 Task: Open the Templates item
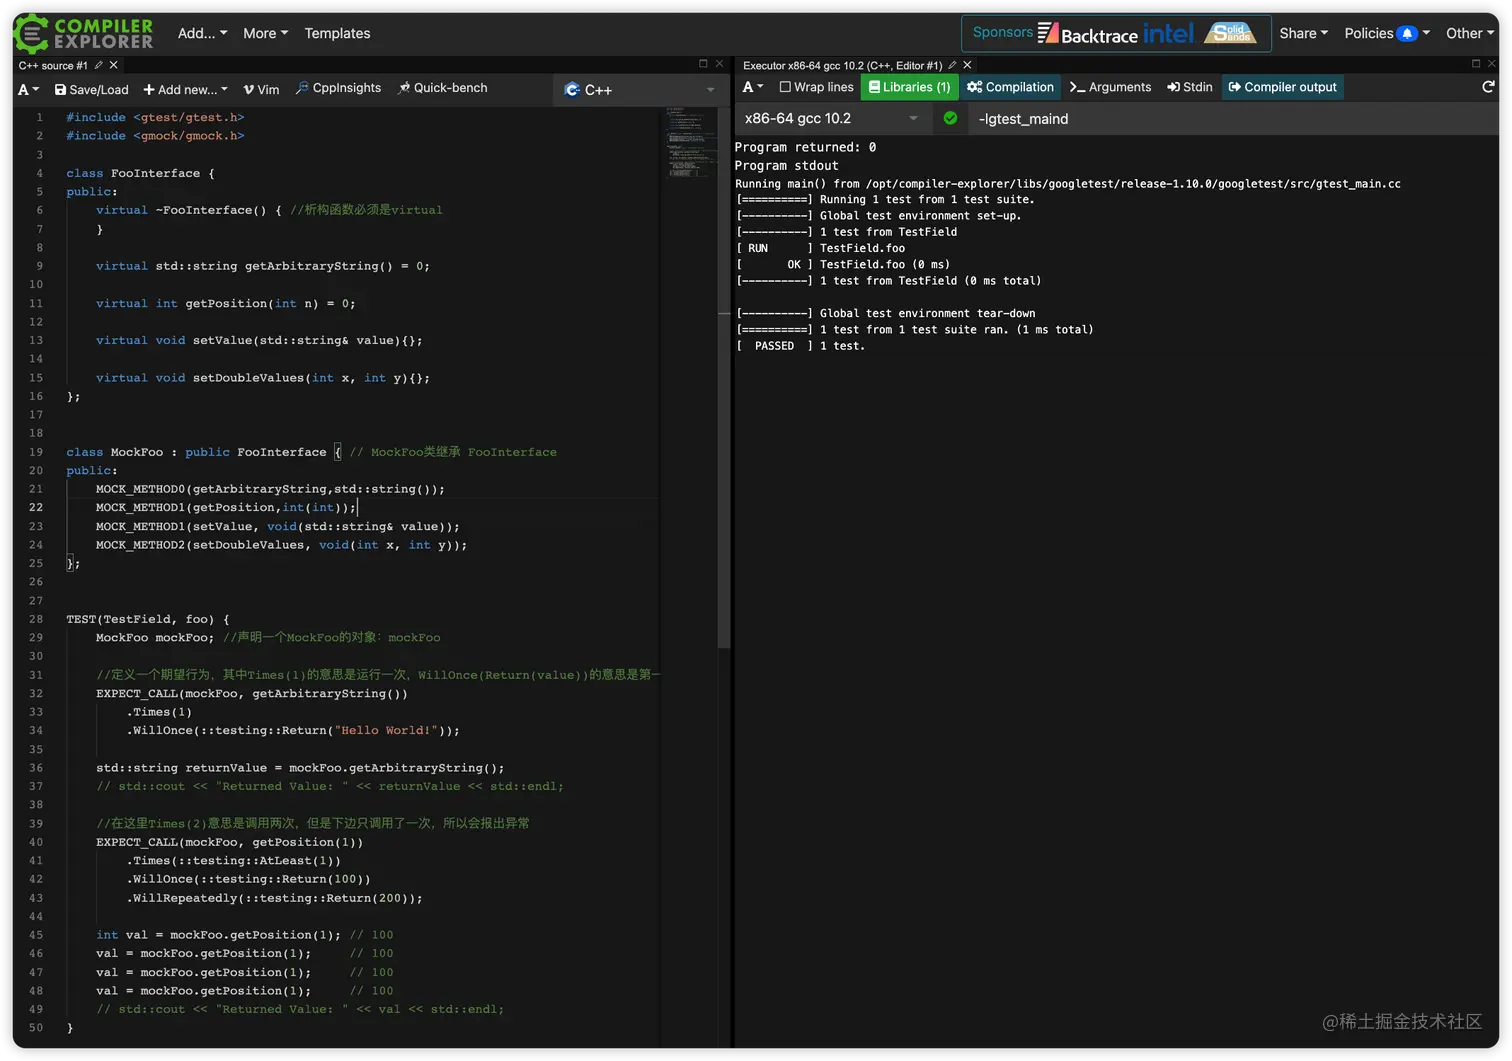(337, 33)
